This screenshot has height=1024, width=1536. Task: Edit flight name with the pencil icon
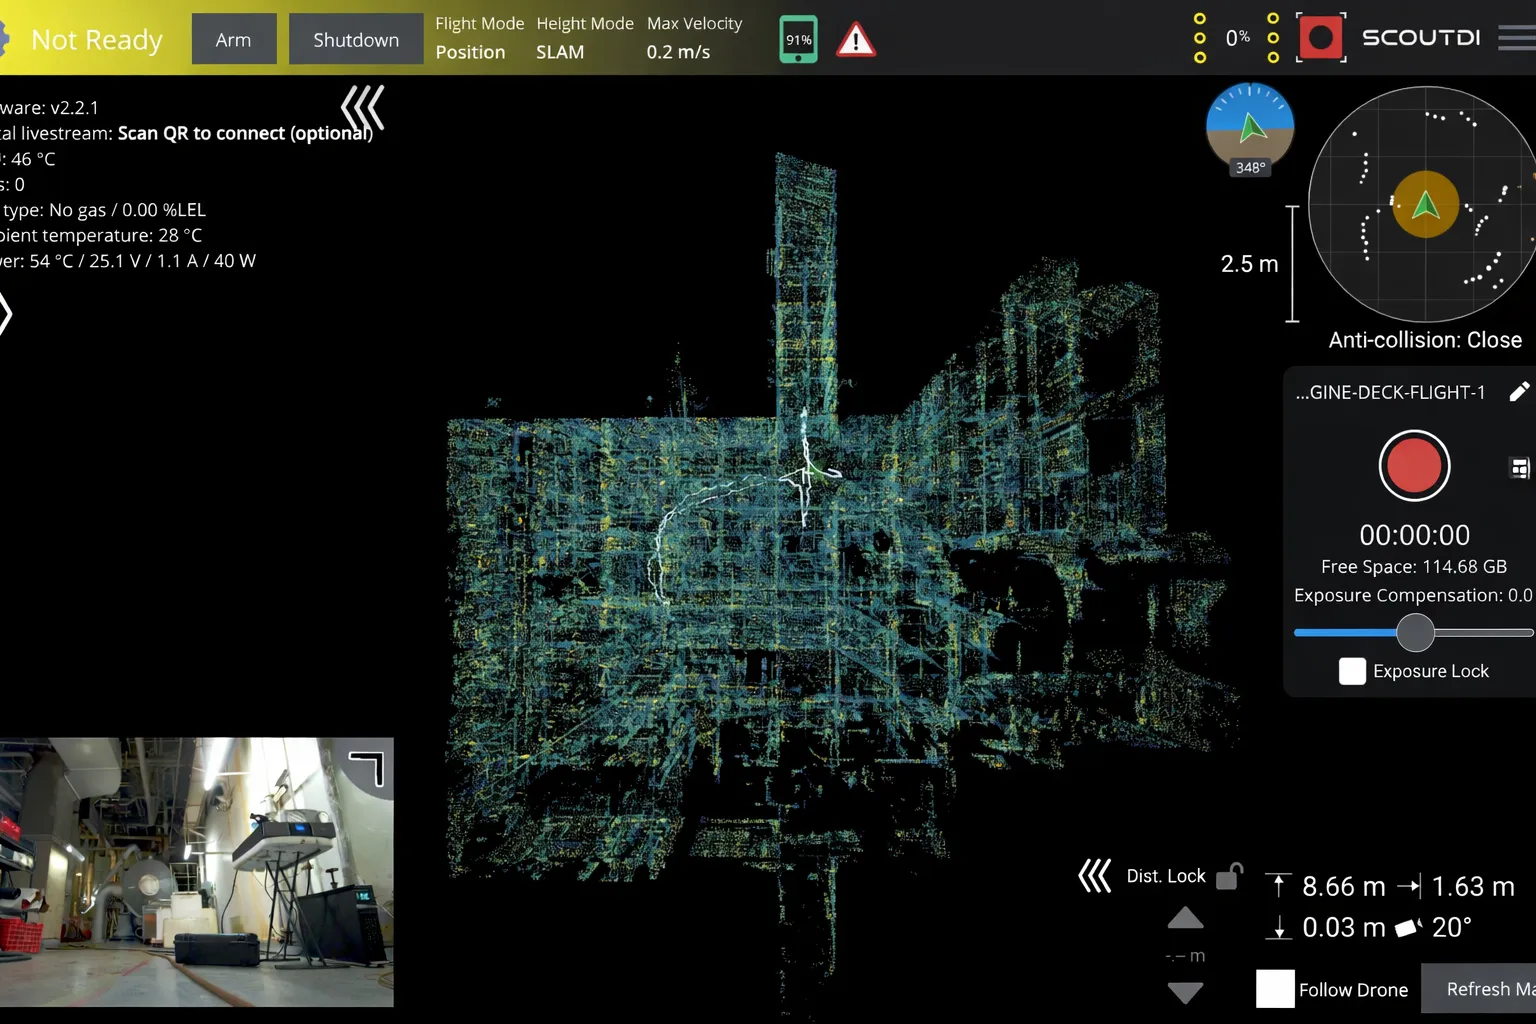point(1518,392)
